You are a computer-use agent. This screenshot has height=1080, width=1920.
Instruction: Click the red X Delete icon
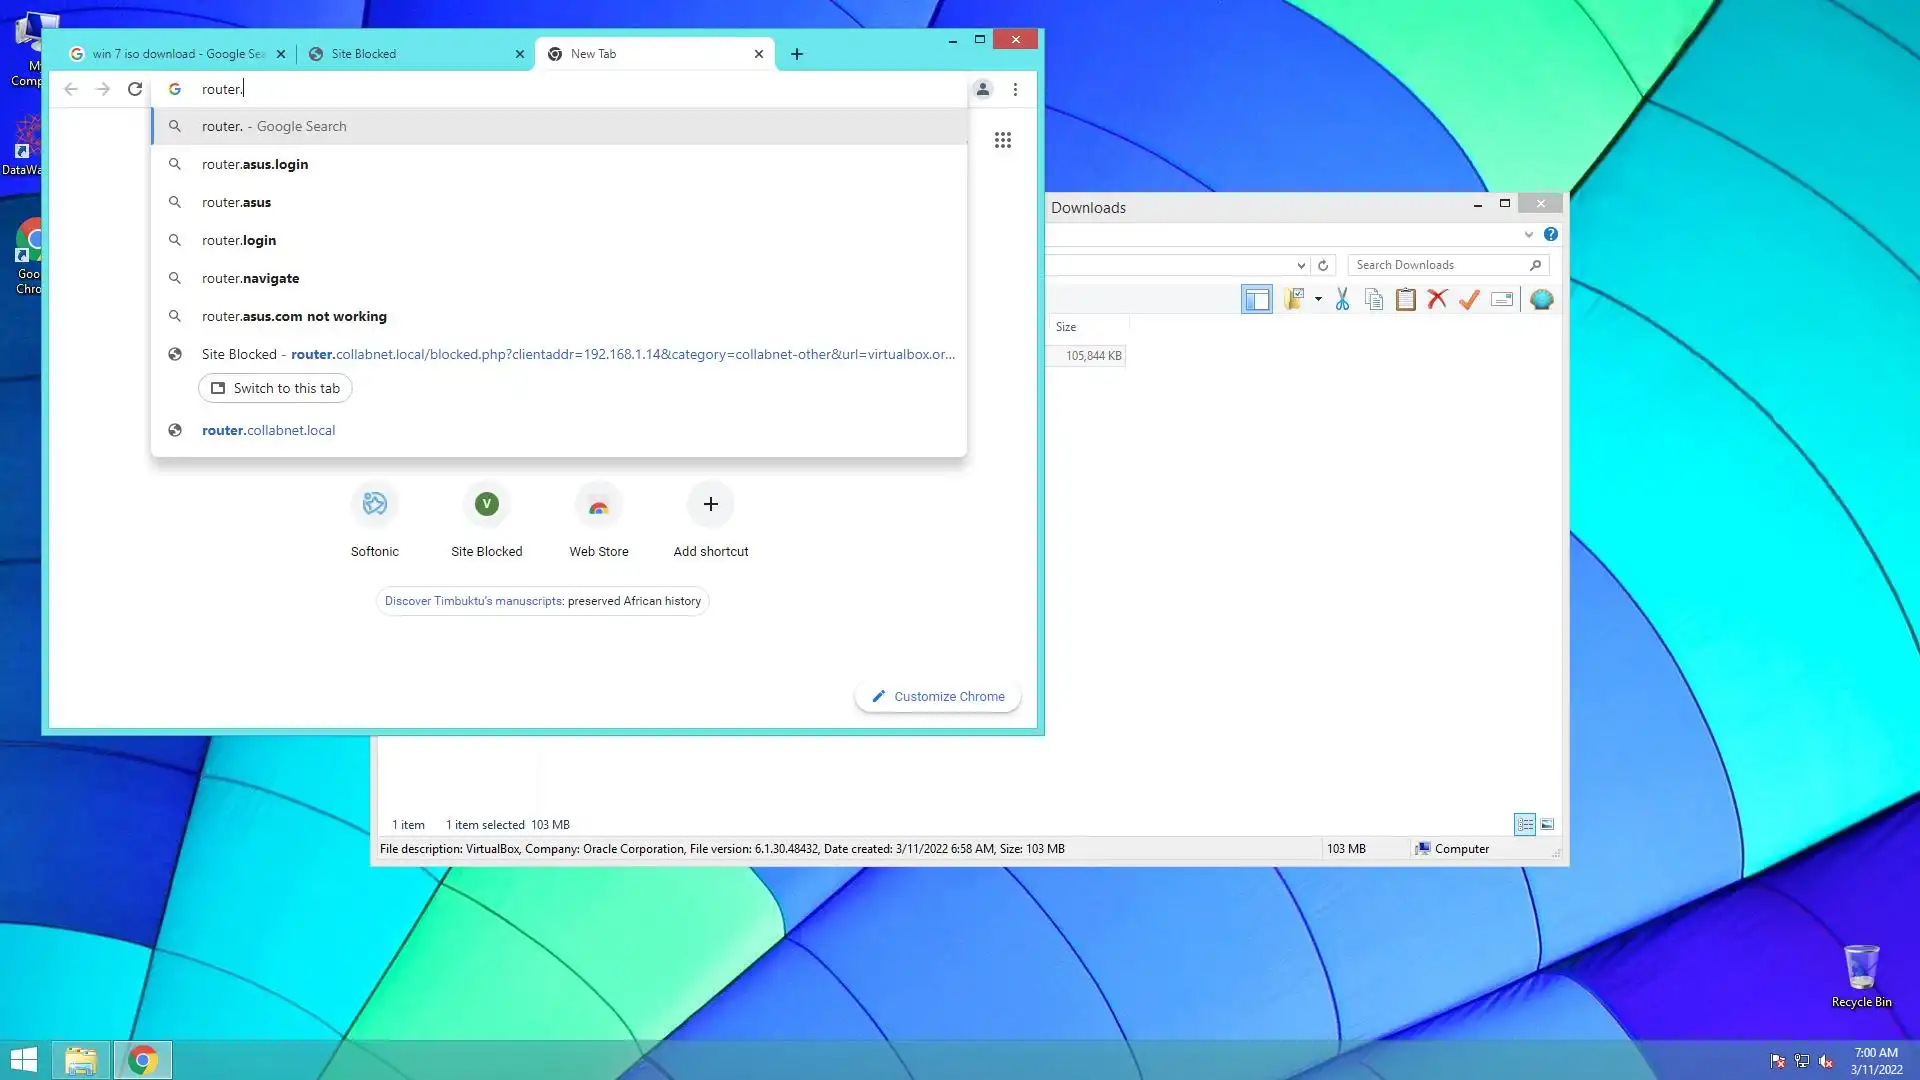1437,299
